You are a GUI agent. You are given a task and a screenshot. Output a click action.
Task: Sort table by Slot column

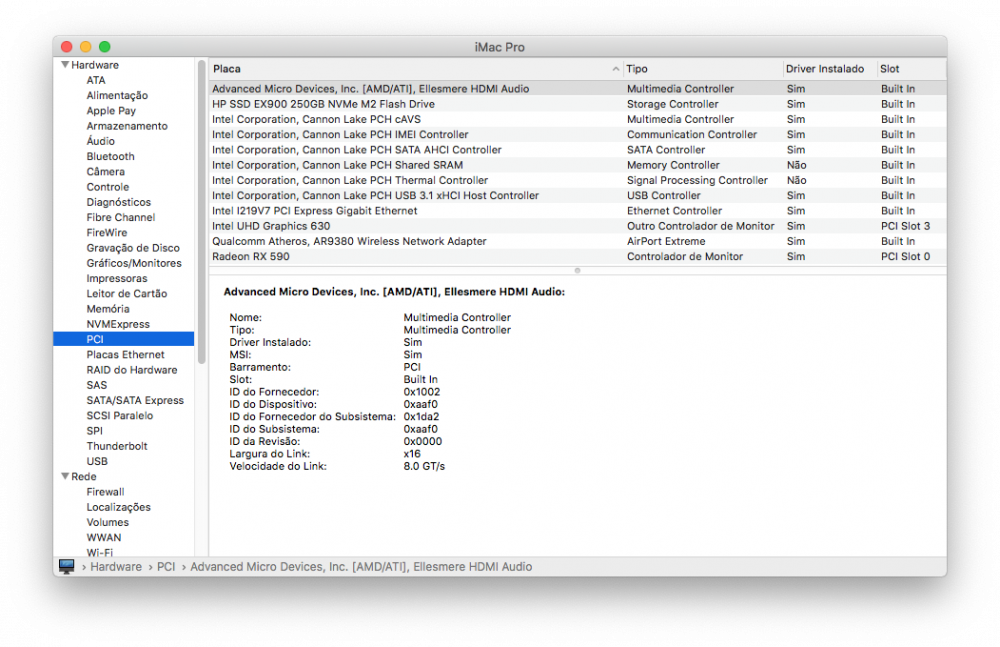(911, 69)
